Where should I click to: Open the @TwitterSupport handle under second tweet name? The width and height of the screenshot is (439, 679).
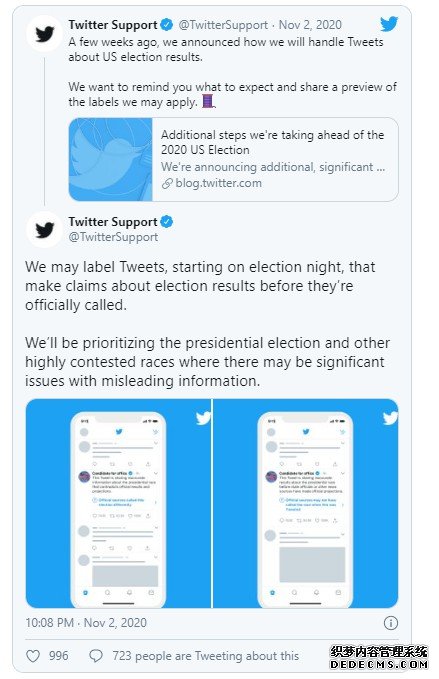113,237
